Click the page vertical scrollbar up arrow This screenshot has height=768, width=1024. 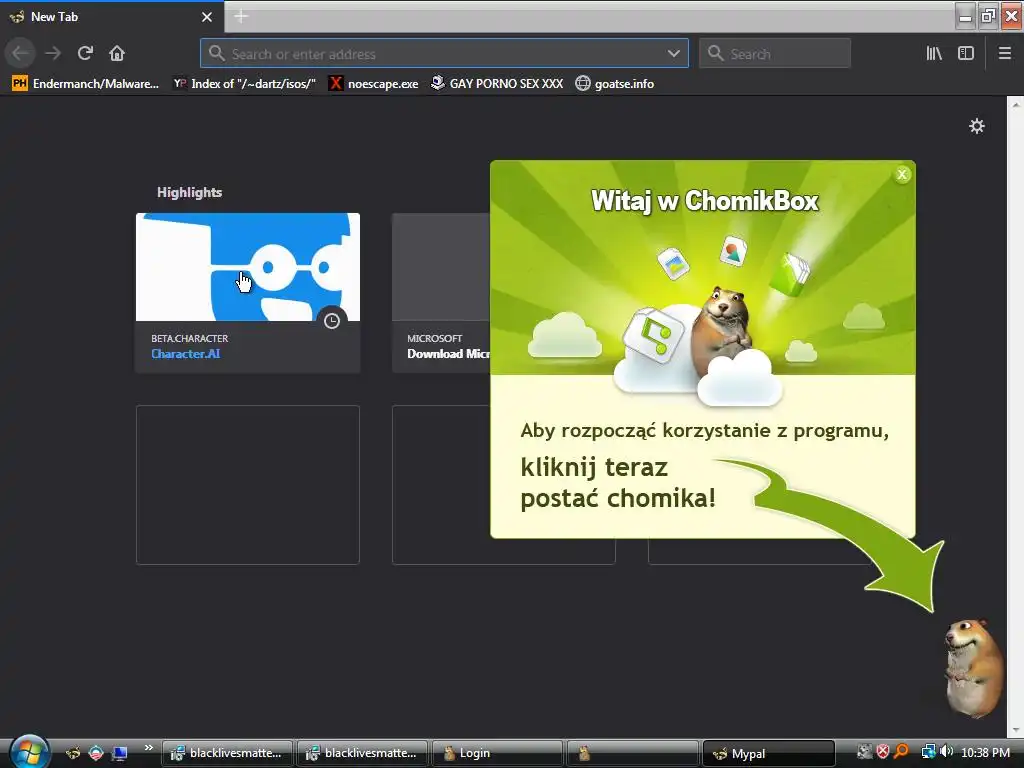pyautogui.click(x=1016, y=103)
